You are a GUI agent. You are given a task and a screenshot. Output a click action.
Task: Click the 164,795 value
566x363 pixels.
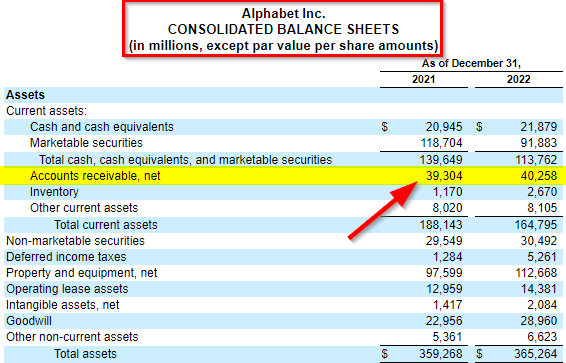536,225
